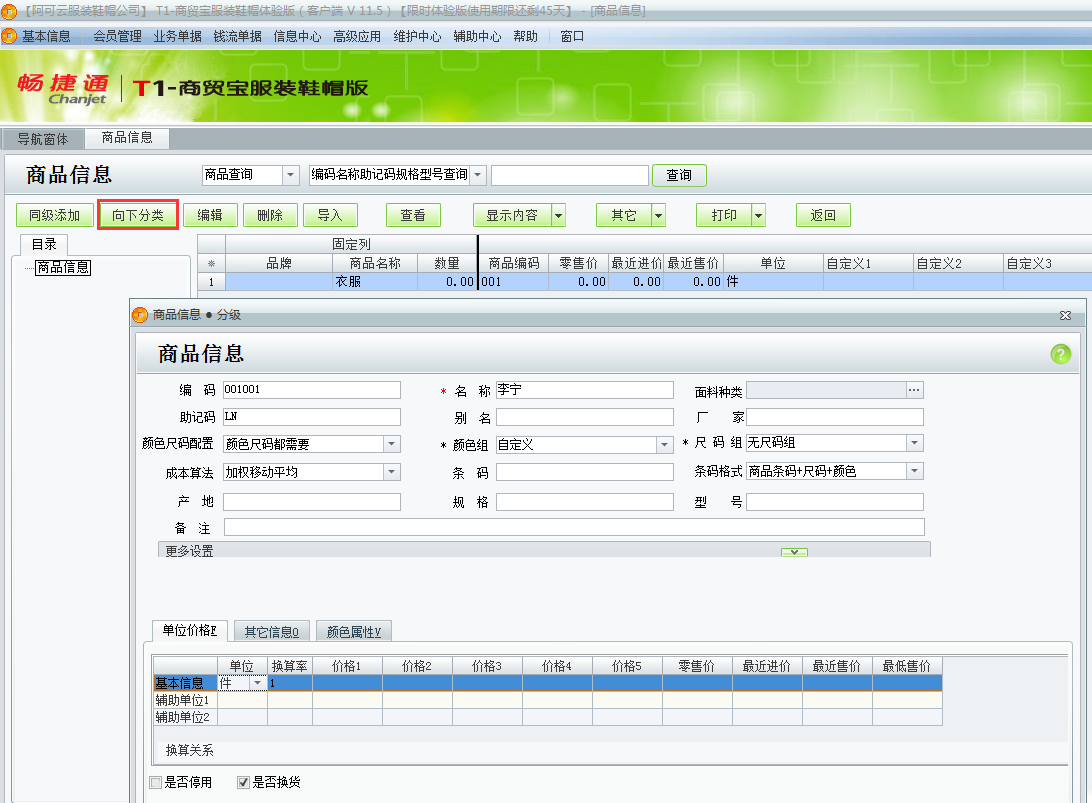Expand the 更多设置 section

pos(793,550)
